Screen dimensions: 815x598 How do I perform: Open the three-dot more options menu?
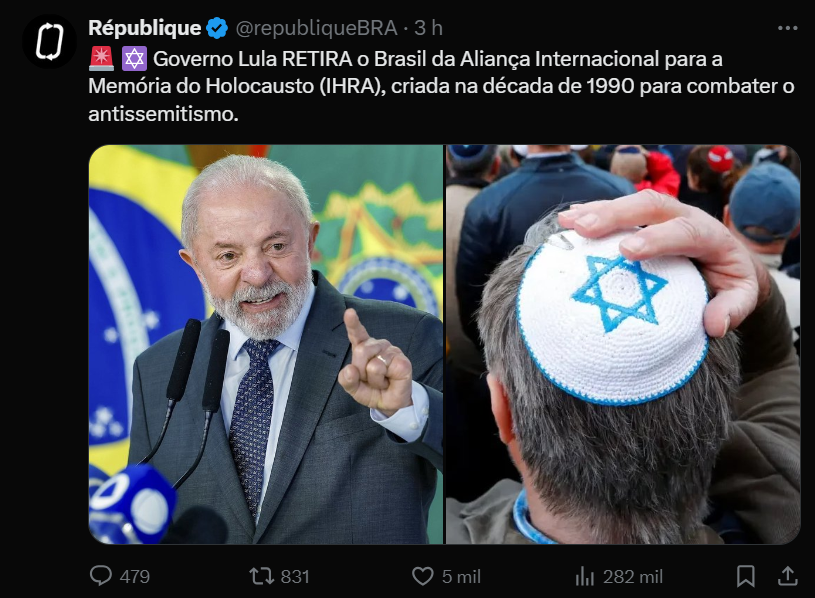click(x=787, y=28)
